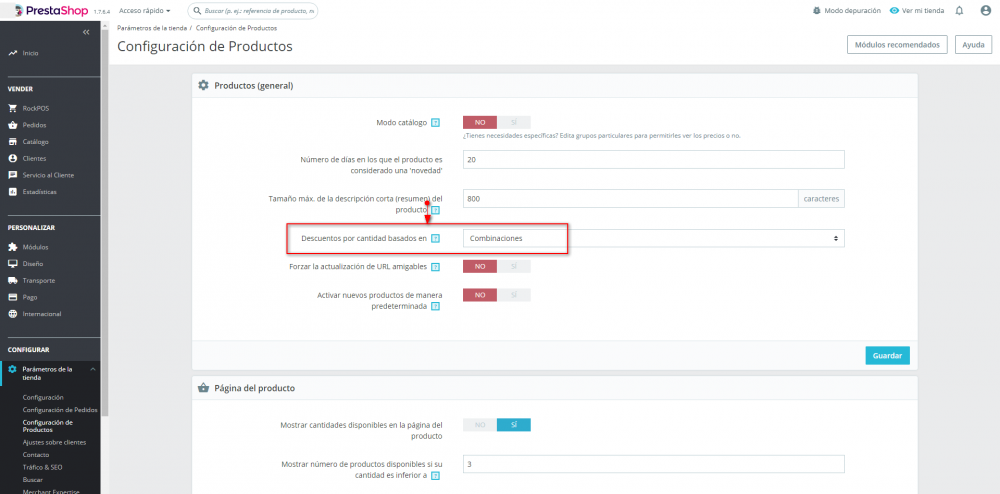Click help icon next to Modo catálogo
This screenshot has width=1000, height=494.
point(435,123)
